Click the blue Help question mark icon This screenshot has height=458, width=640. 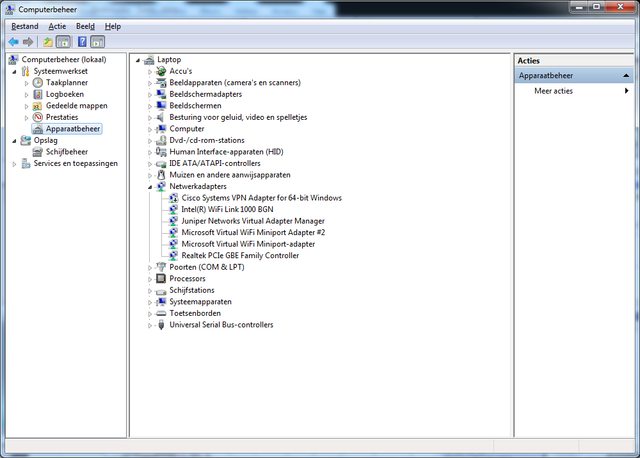coord(82,42)
